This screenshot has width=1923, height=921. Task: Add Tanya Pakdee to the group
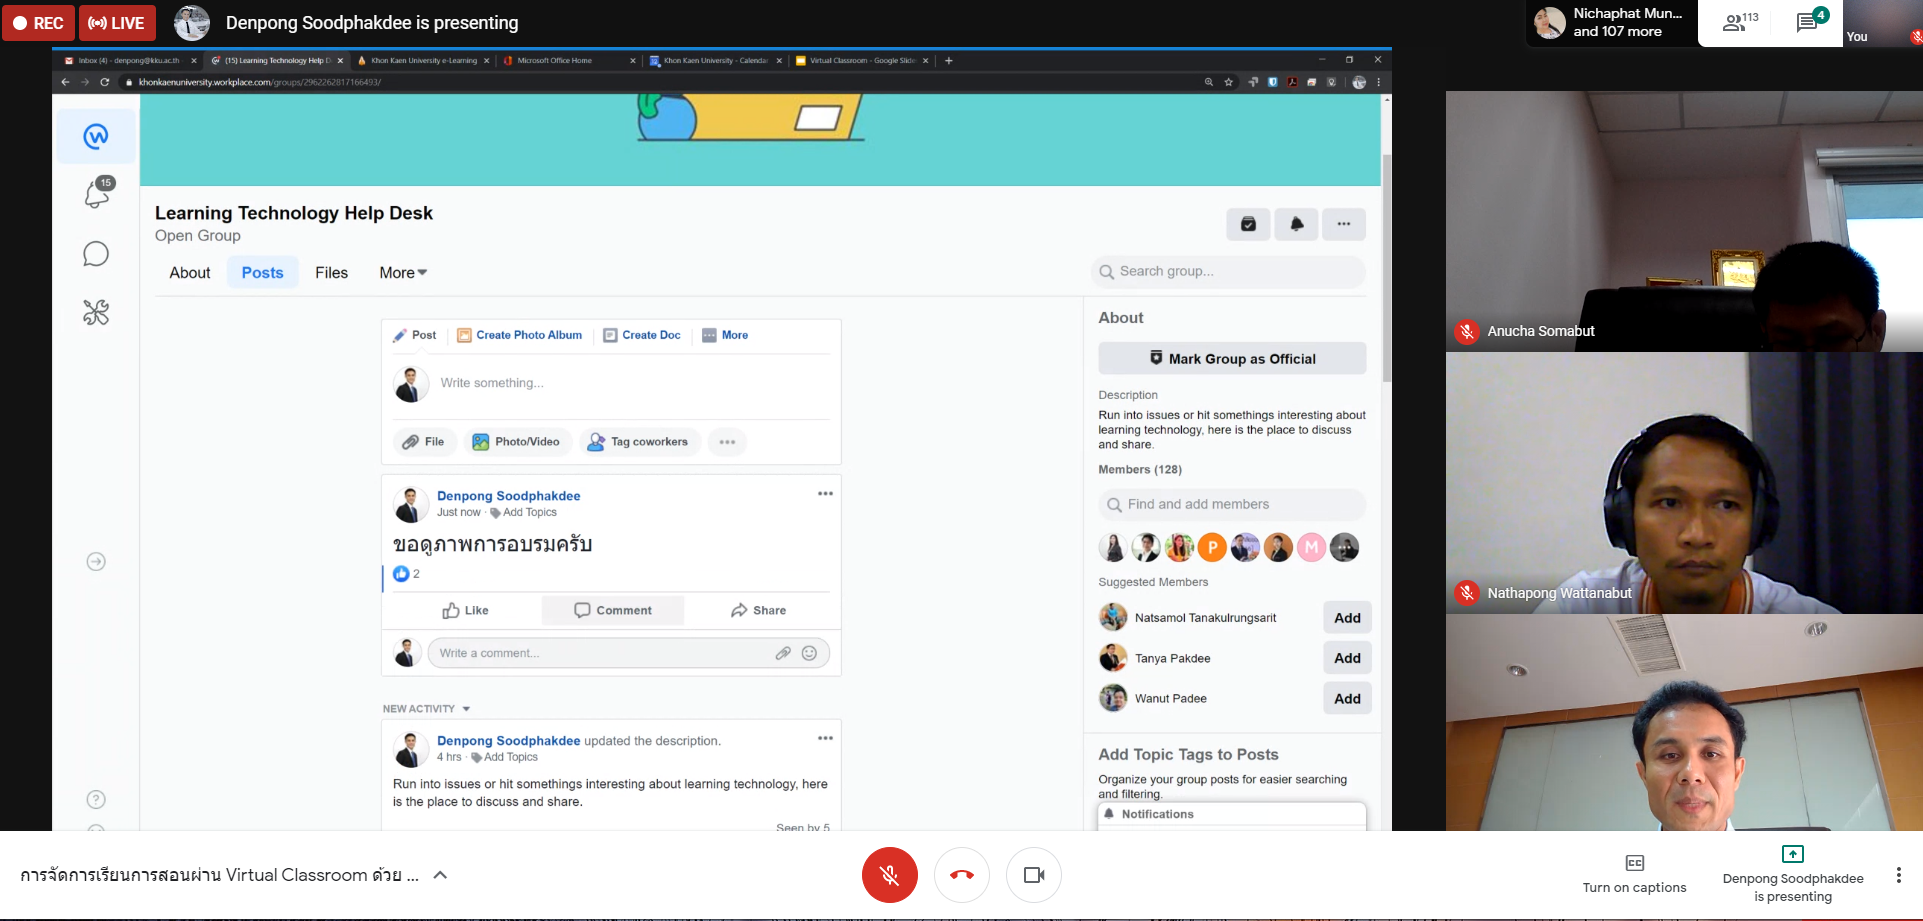(x=1346, y=658)
